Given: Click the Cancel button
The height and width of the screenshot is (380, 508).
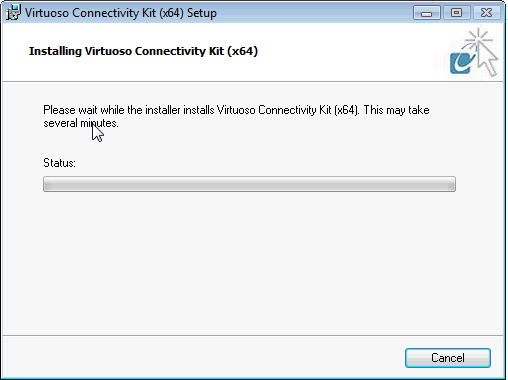Looking at the screenshot, I should click(448, 358).
